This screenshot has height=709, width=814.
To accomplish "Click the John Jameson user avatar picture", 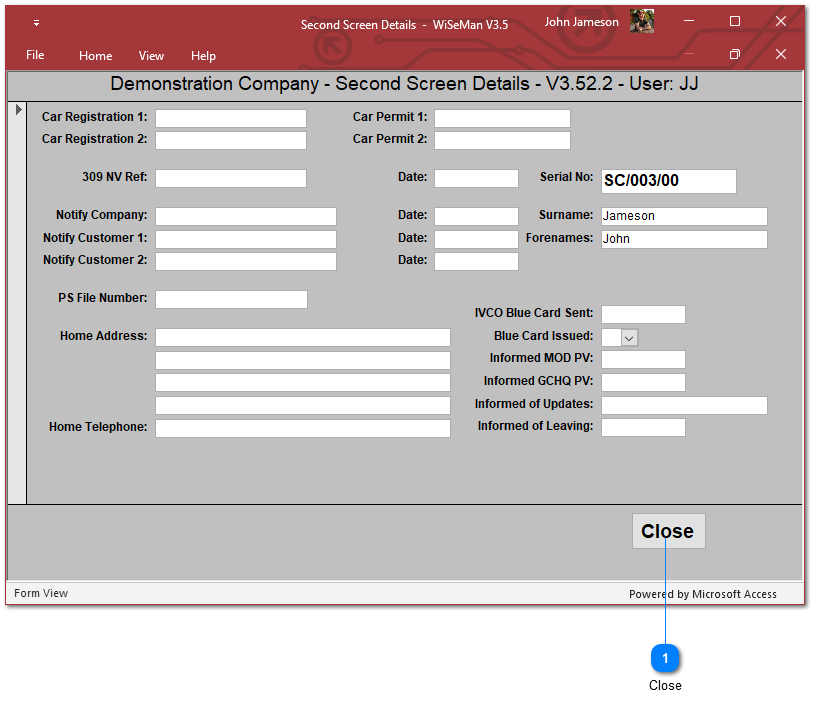I will [642, 22].
